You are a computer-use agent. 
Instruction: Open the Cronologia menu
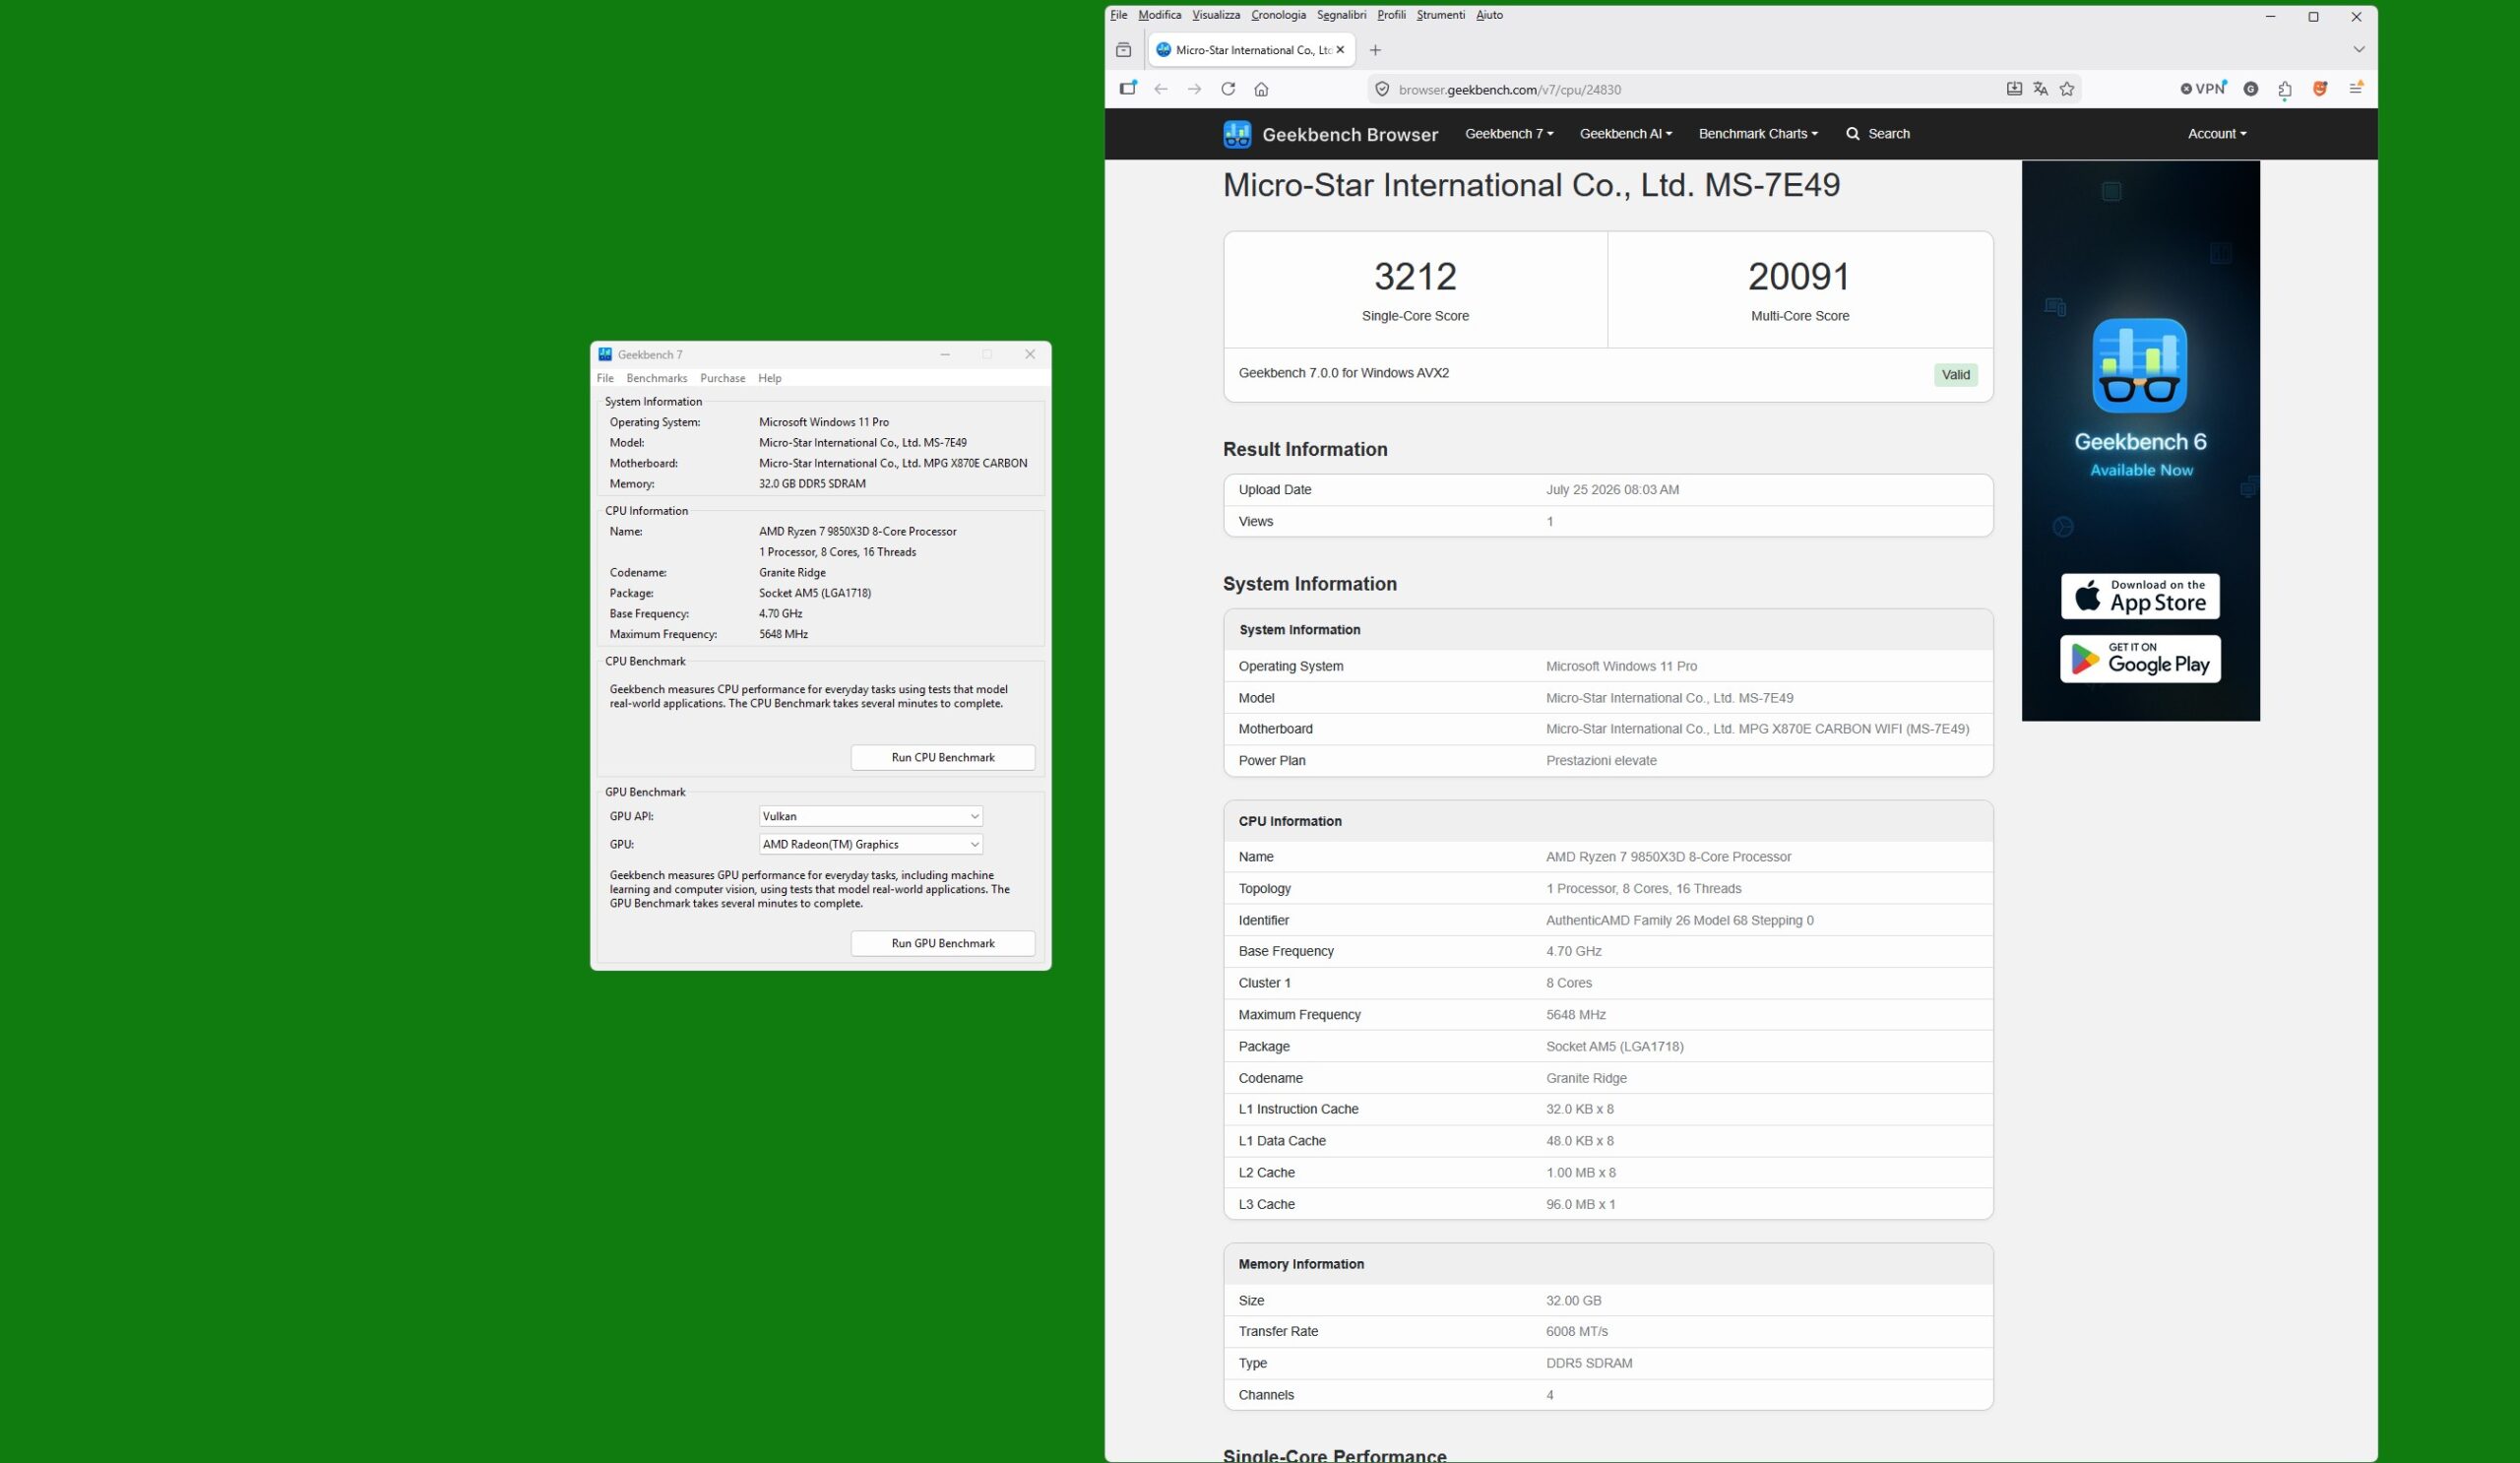(1278, 15)
